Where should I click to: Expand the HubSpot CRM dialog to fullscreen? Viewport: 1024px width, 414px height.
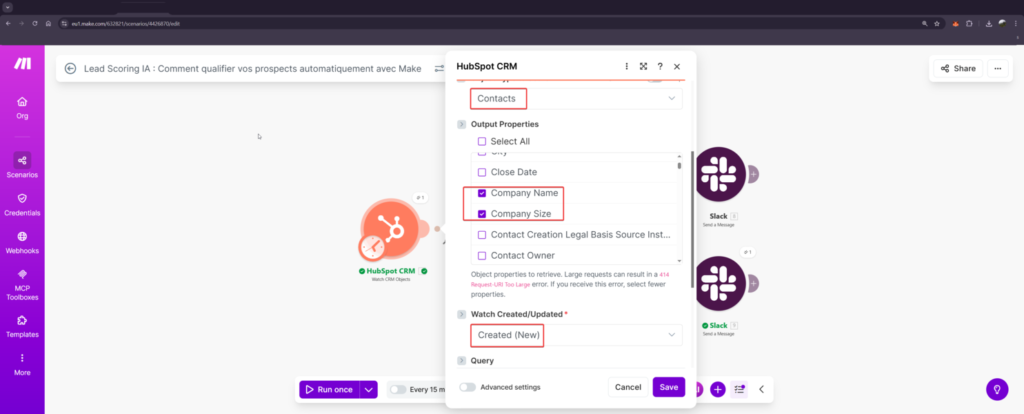(x=643, y=67)
